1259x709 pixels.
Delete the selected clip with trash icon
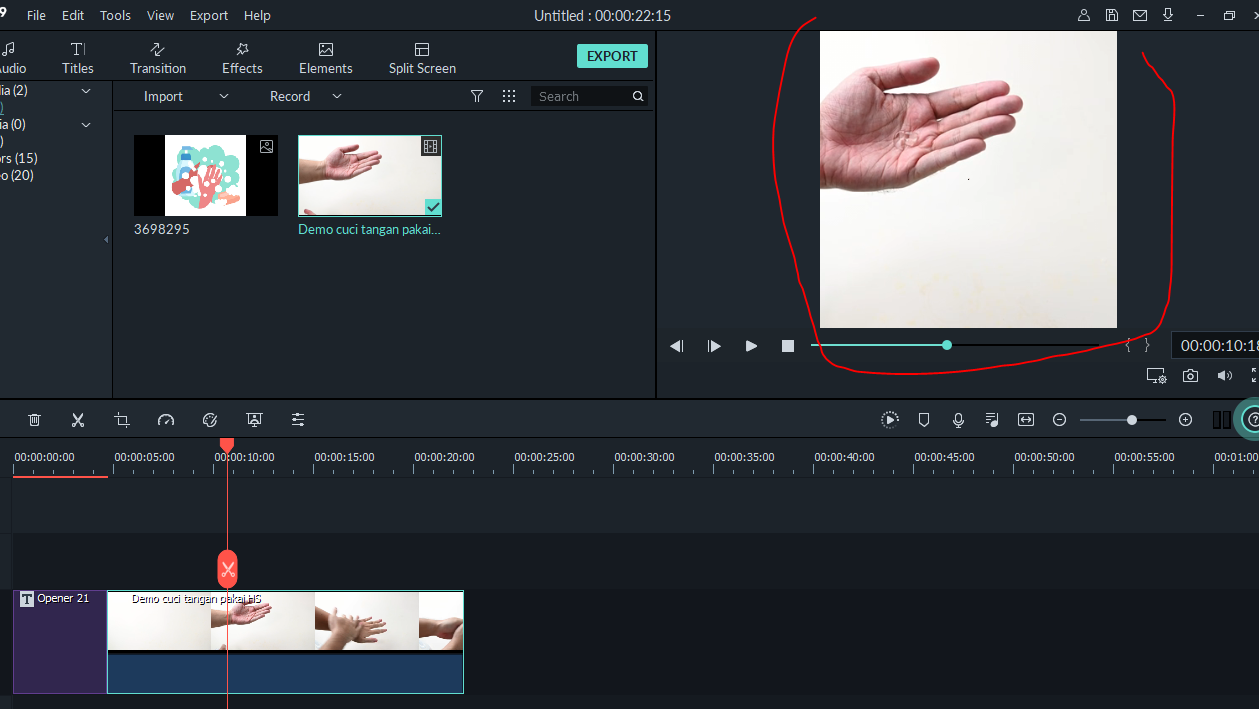point(34,420)
